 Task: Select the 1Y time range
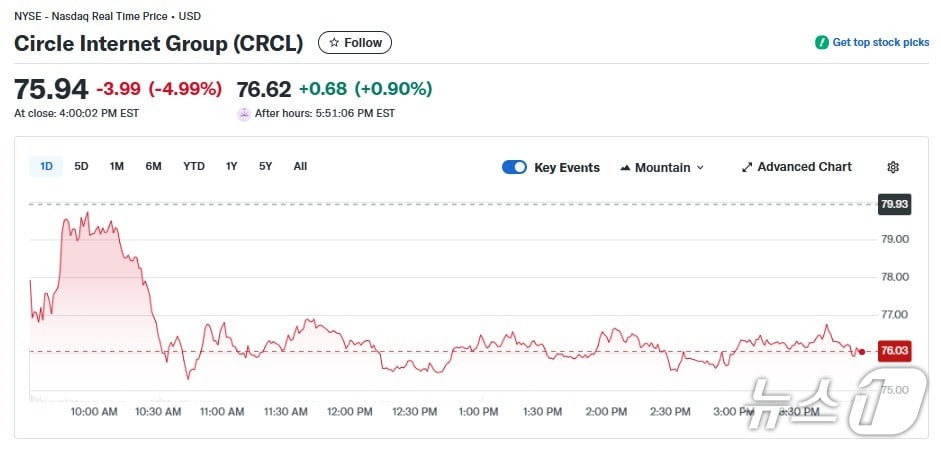coord(232,166)
